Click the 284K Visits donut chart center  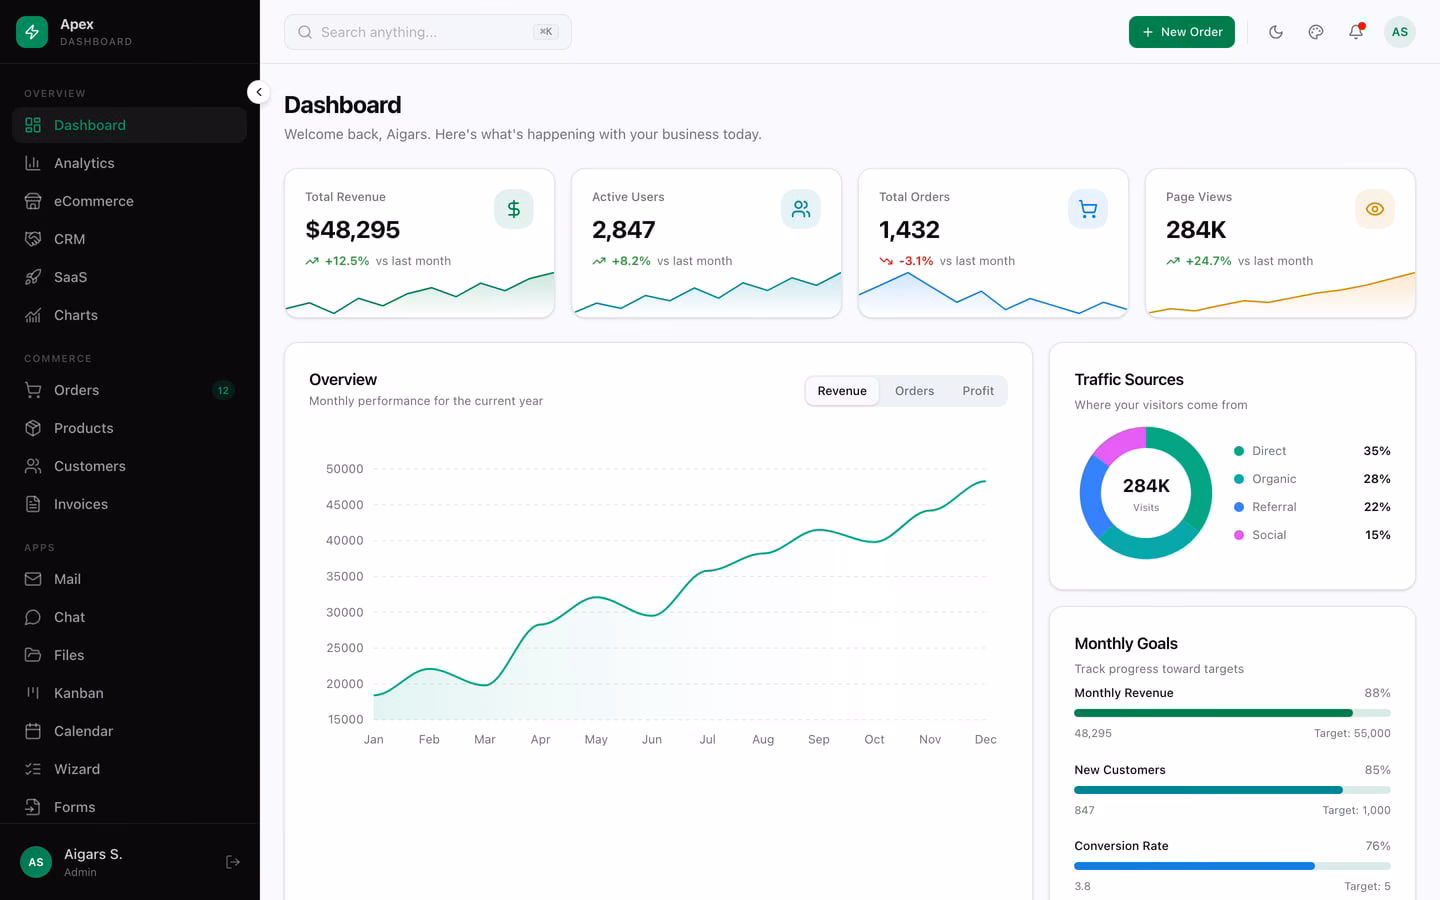1146,493
